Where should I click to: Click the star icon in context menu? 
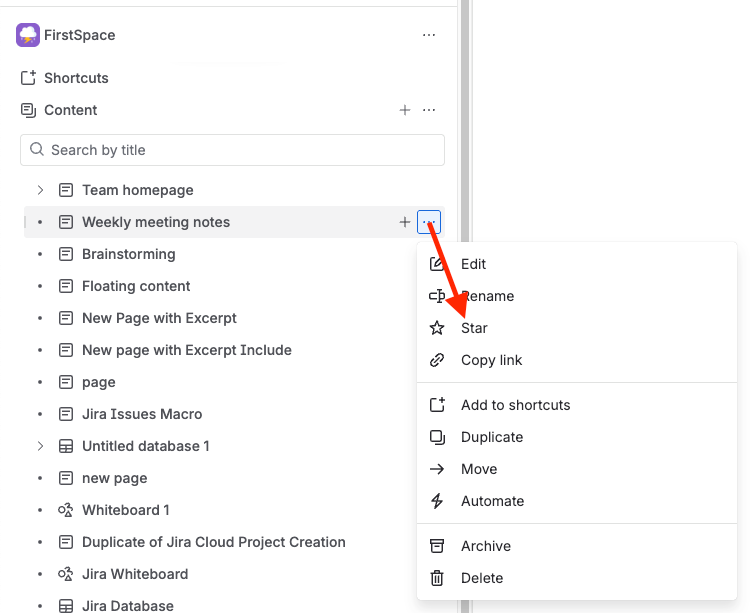(437, 328)
